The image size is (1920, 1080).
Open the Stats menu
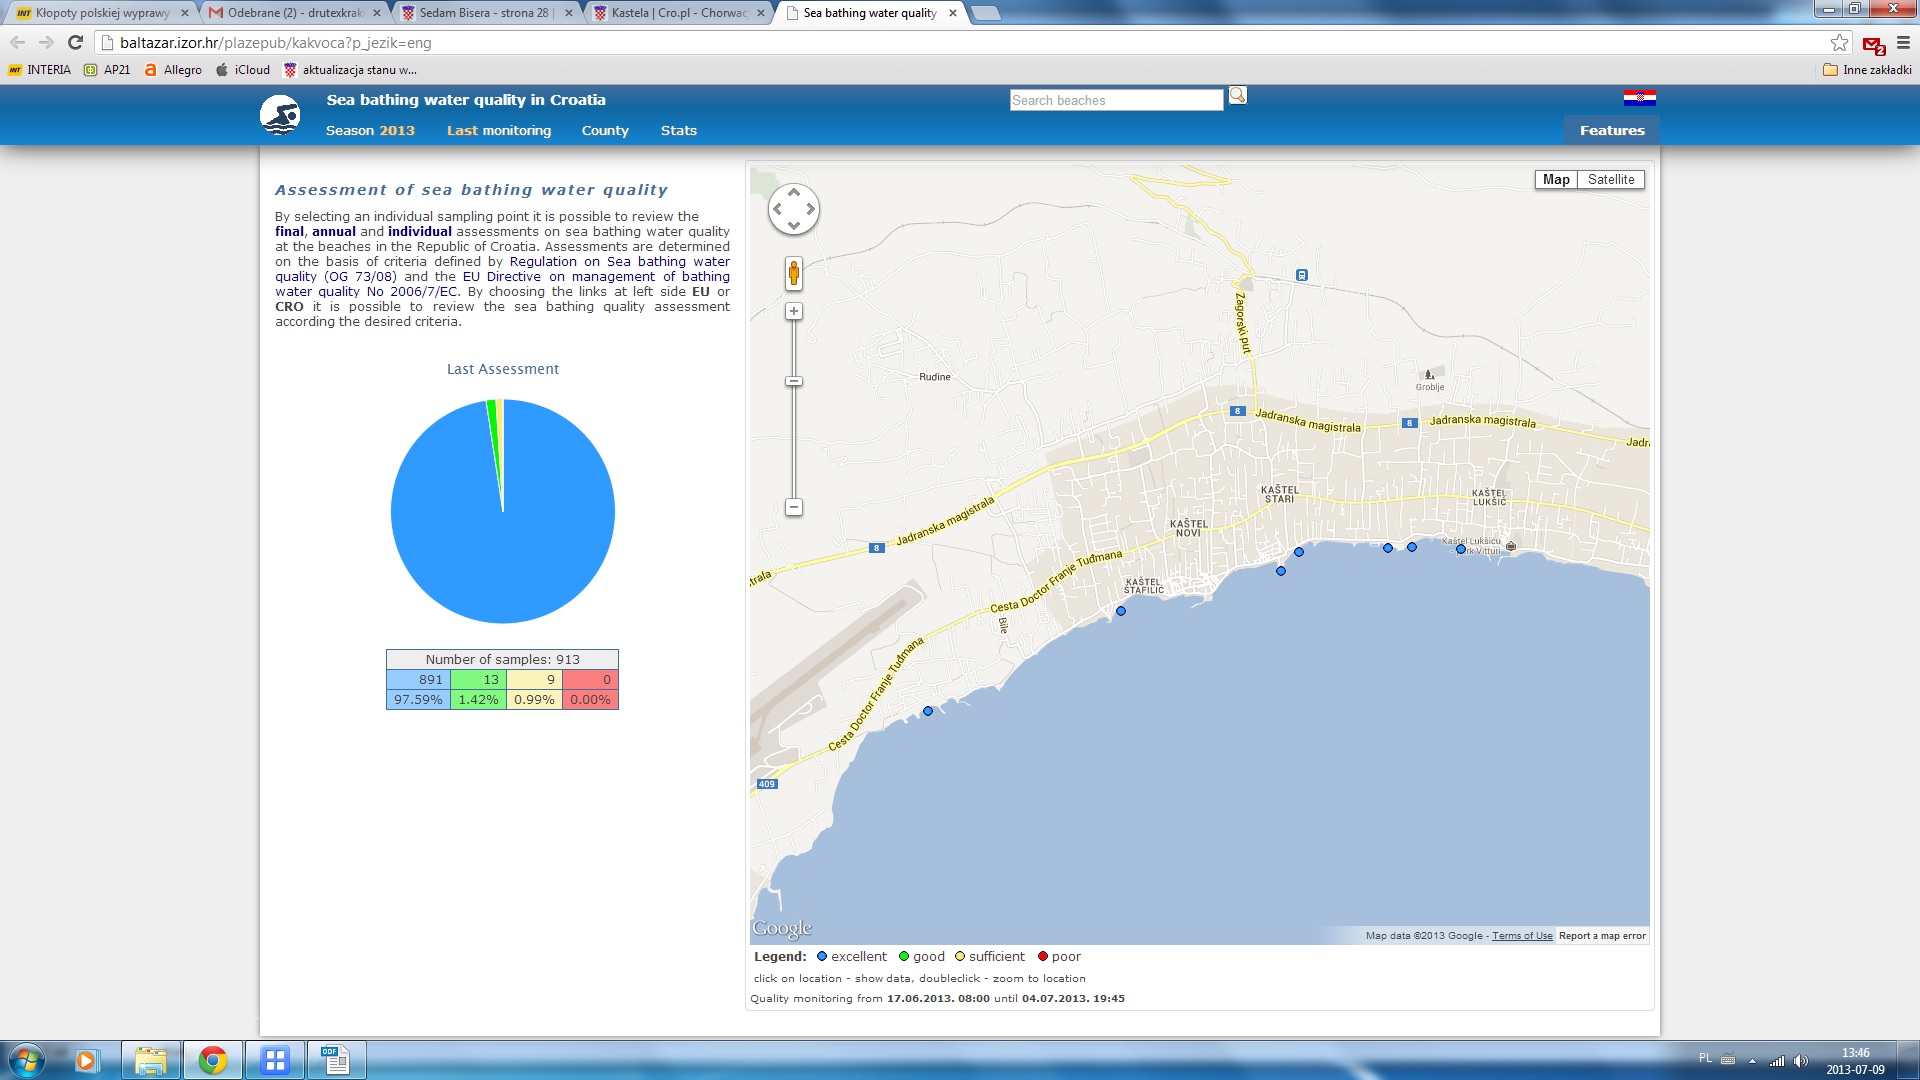pyautogui.click(x=678, y=131)
